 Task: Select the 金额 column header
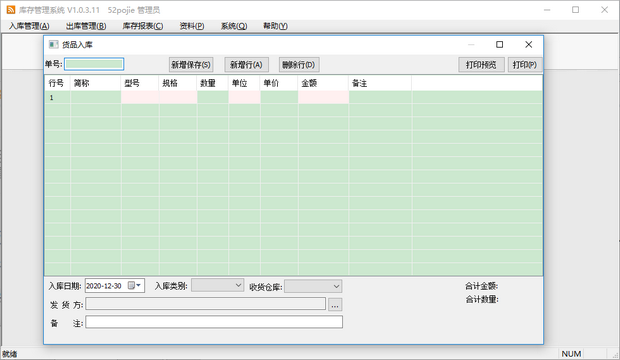323,83
